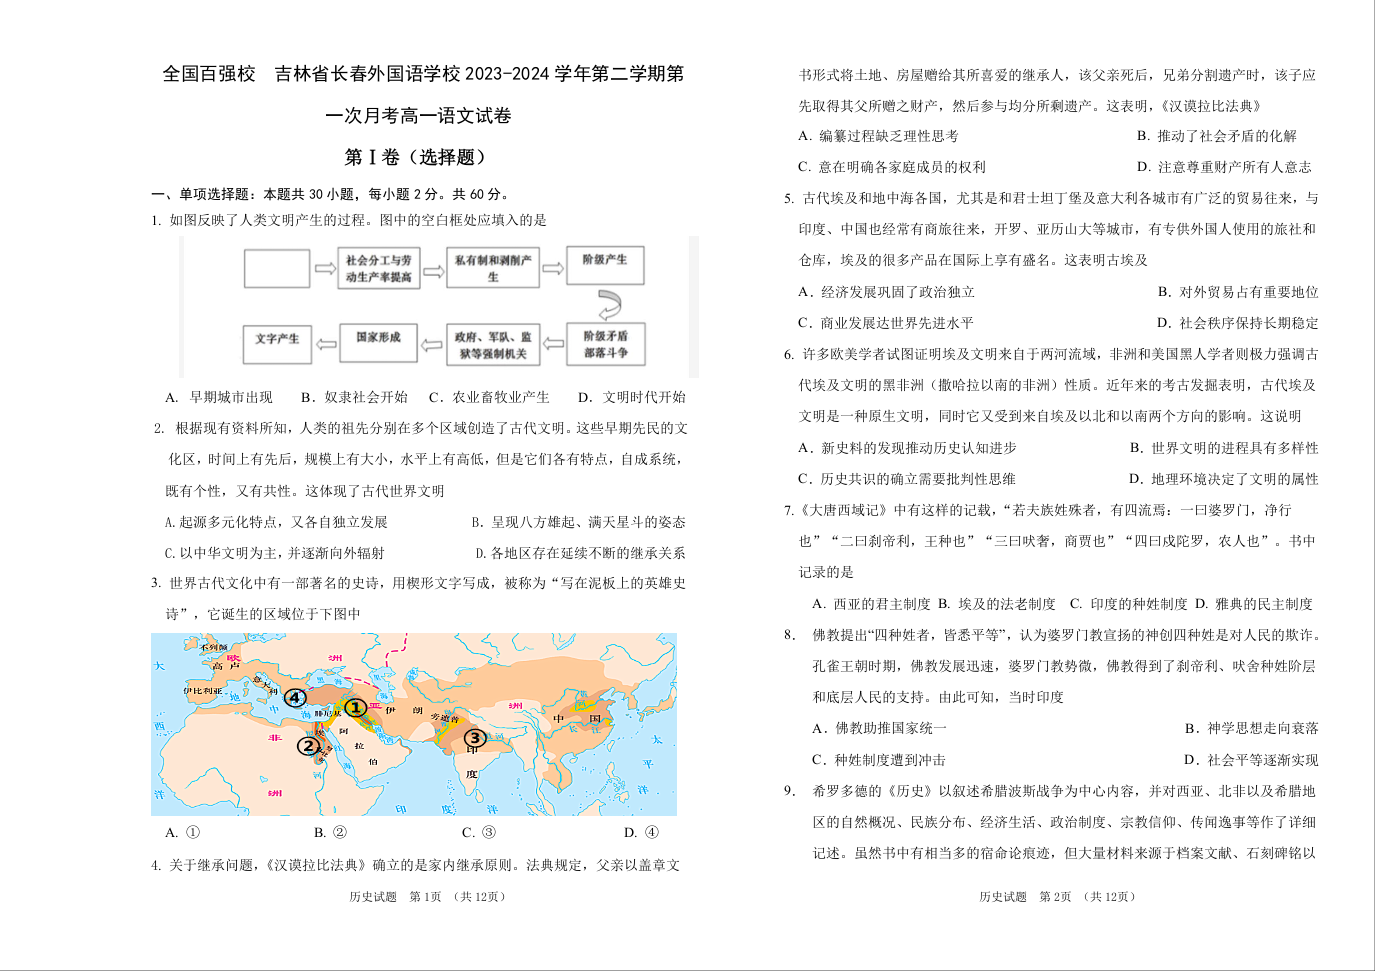
Task: Click the empty blank box in the flowchart
Action: click(277, 268)
